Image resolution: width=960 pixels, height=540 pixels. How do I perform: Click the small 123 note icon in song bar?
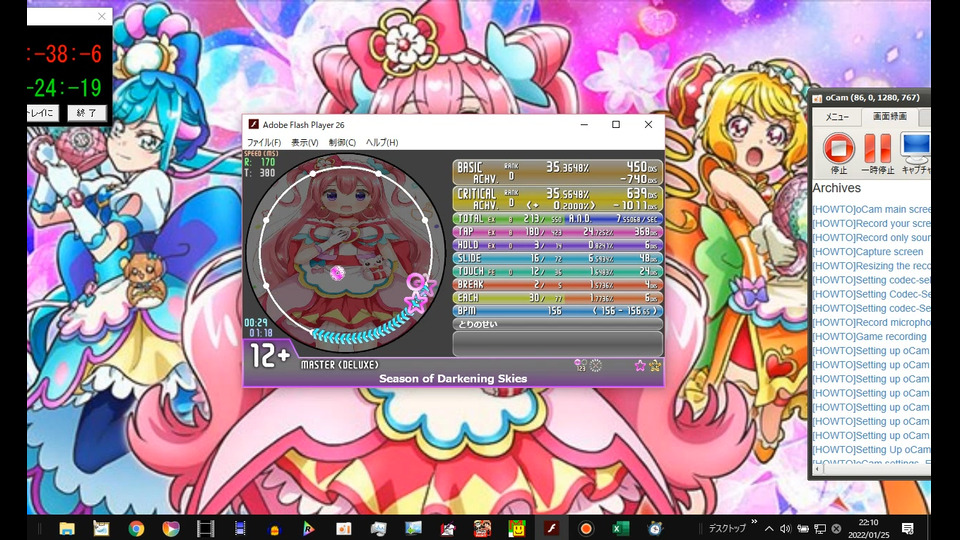(580, 366)
